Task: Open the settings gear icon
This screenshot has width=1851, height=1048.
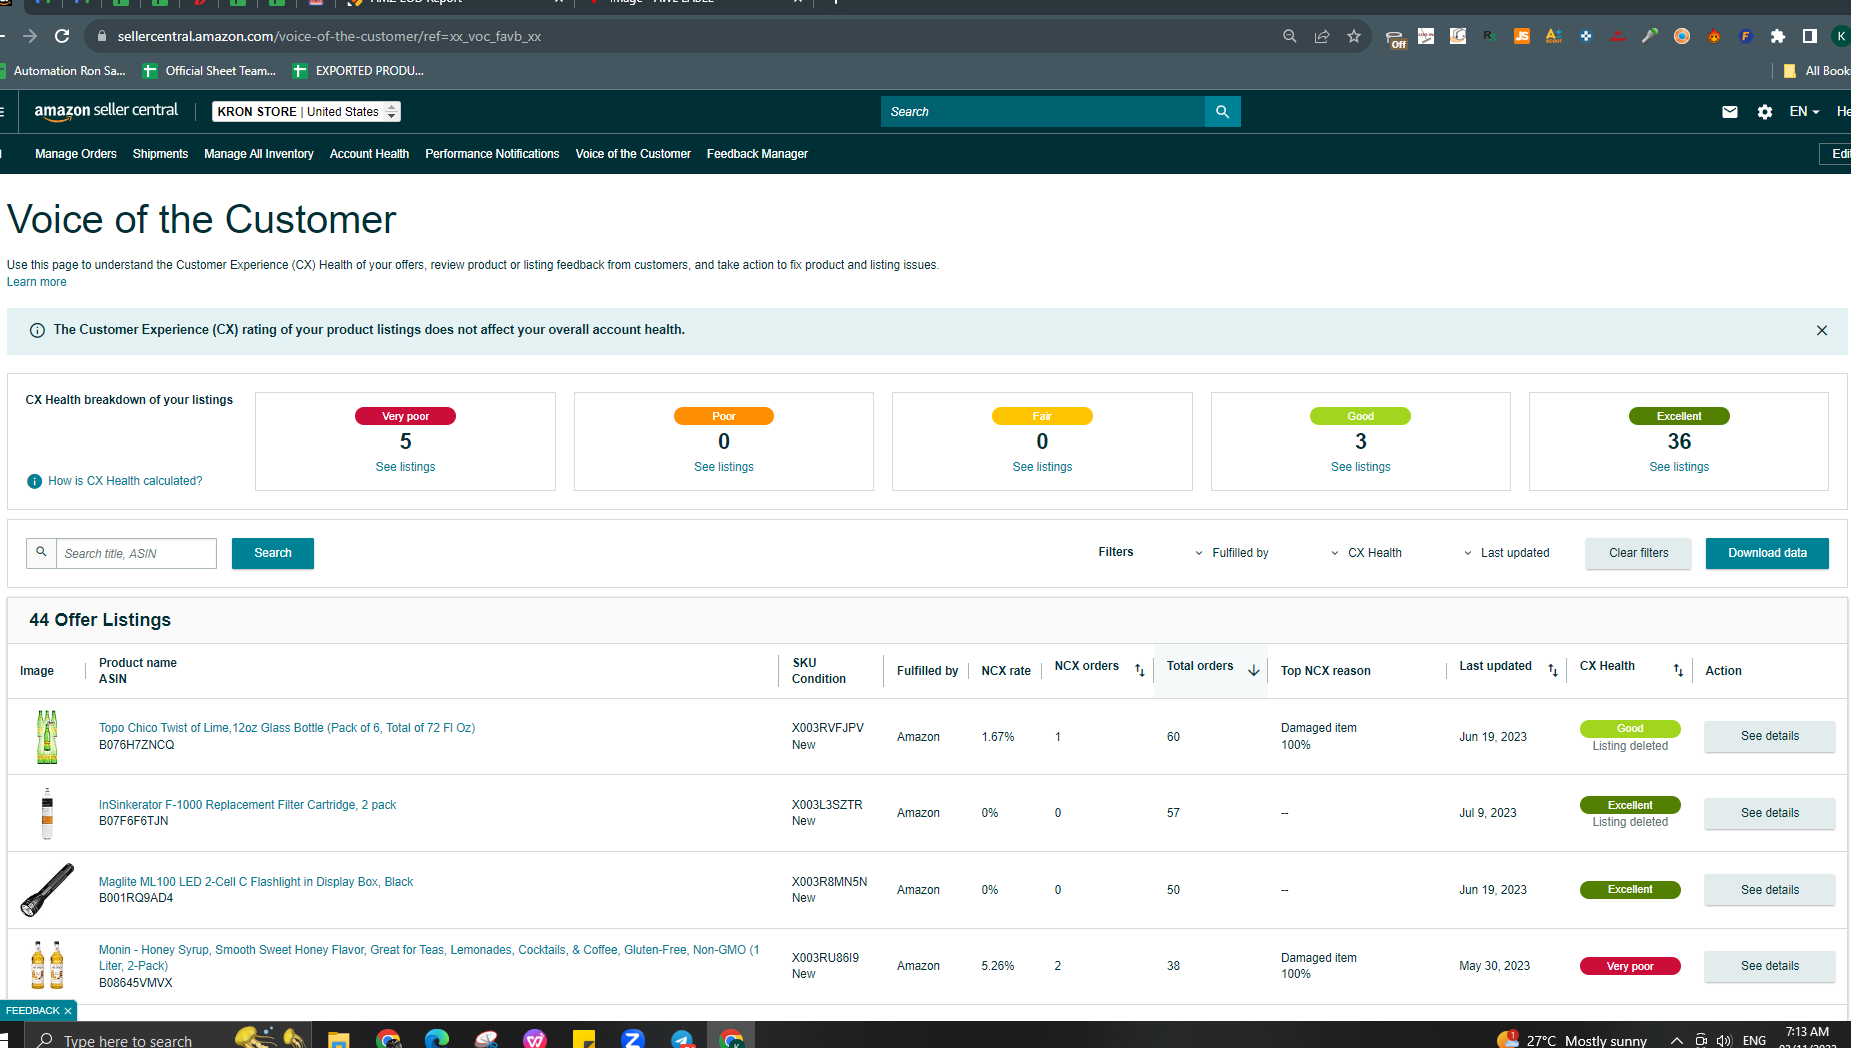Action: click(x=1765, y=112)
